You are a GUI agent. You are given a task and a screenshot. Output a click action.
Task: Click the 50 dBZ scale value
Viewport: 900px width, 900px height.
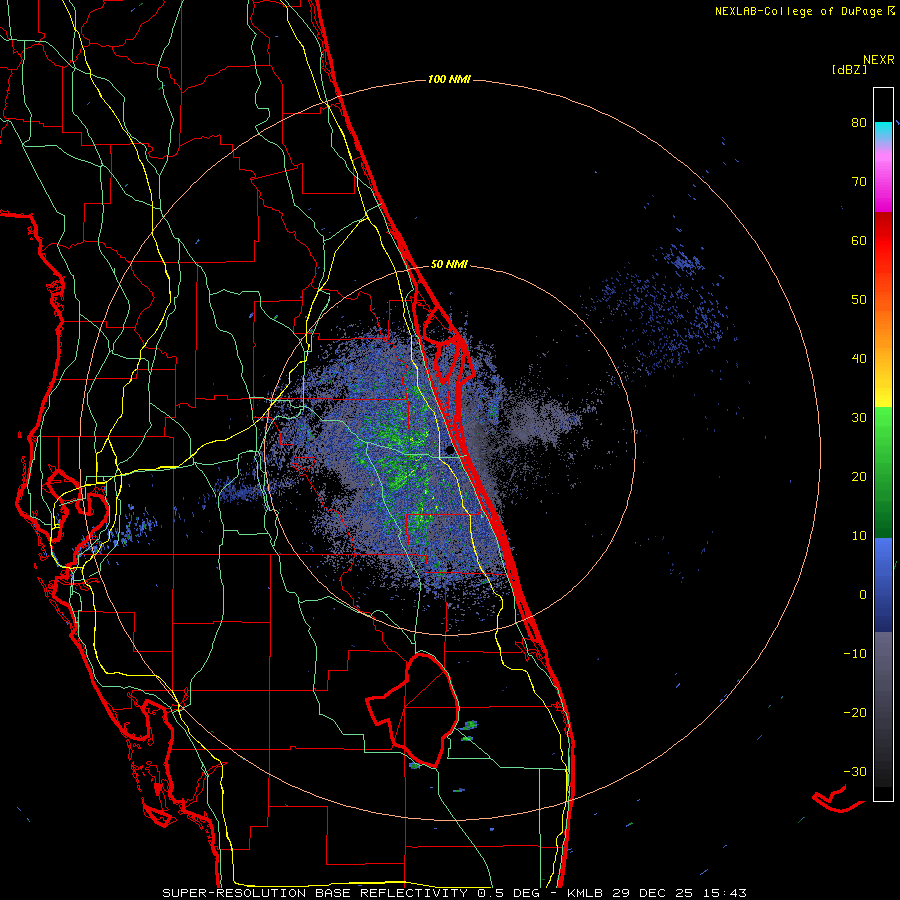859,300
